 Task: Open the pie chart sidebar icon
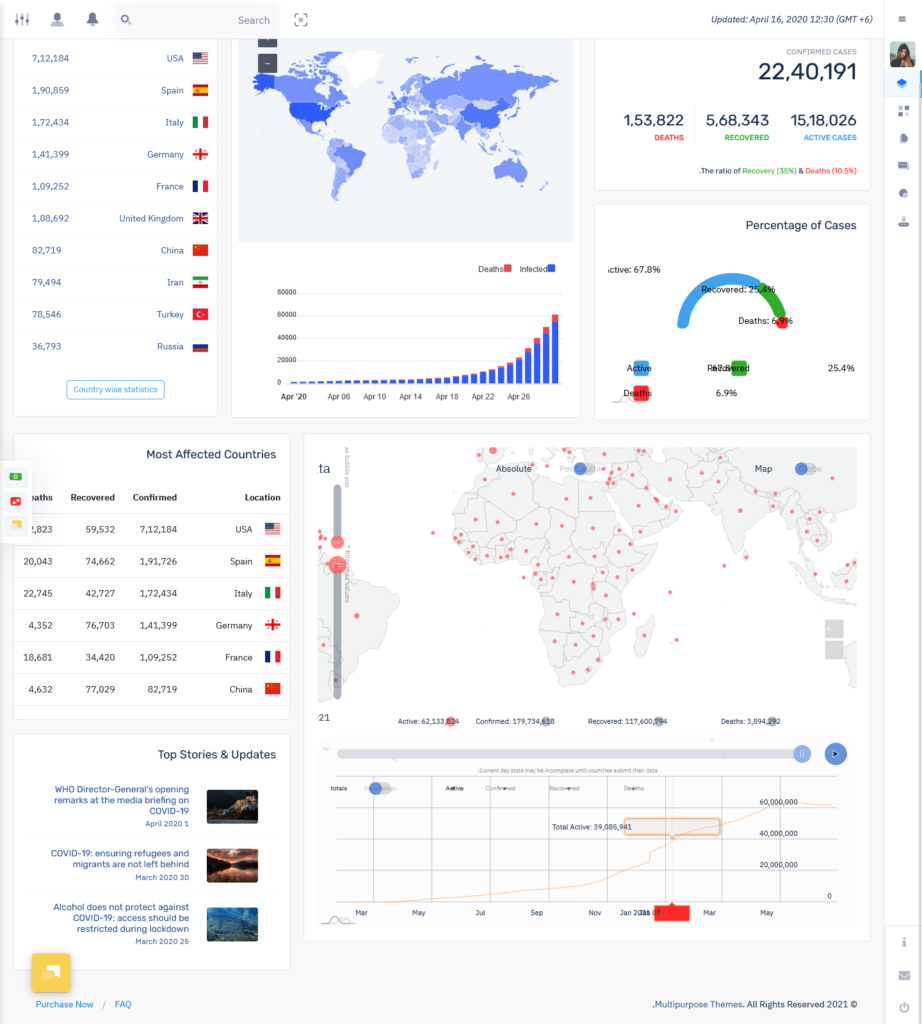903,193
